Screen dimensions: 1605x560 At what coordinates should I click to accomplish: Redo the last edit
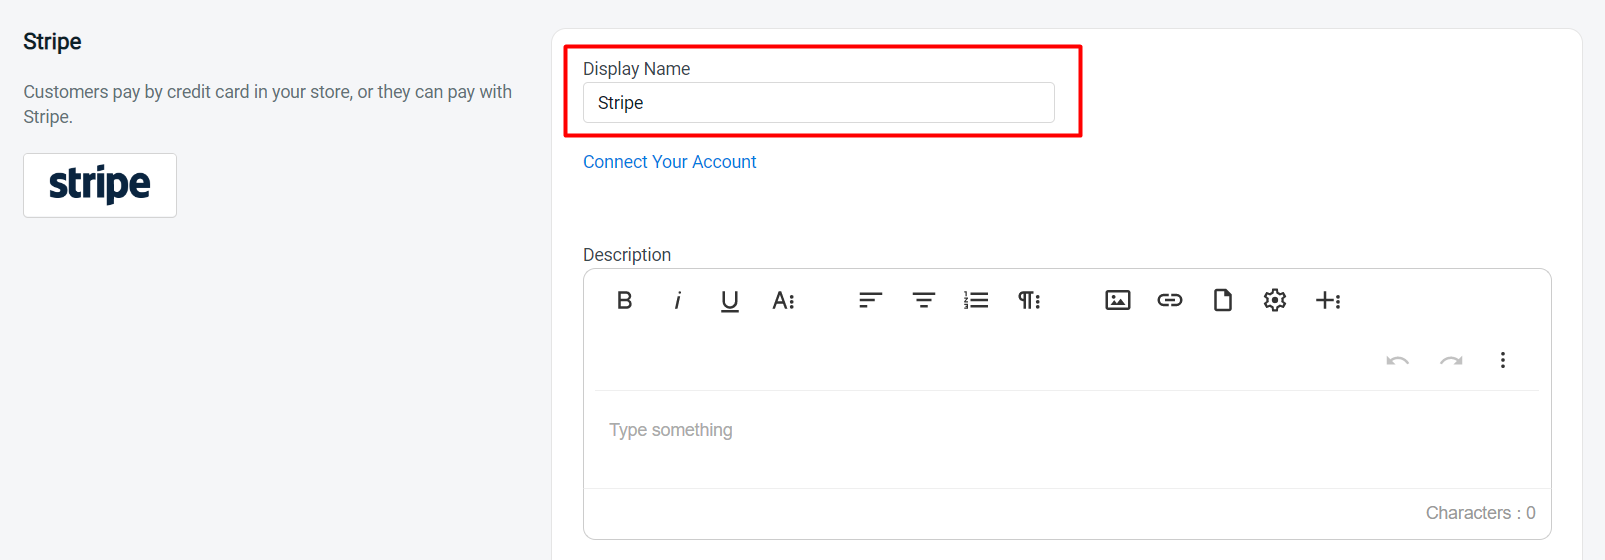pos(1451,360)
